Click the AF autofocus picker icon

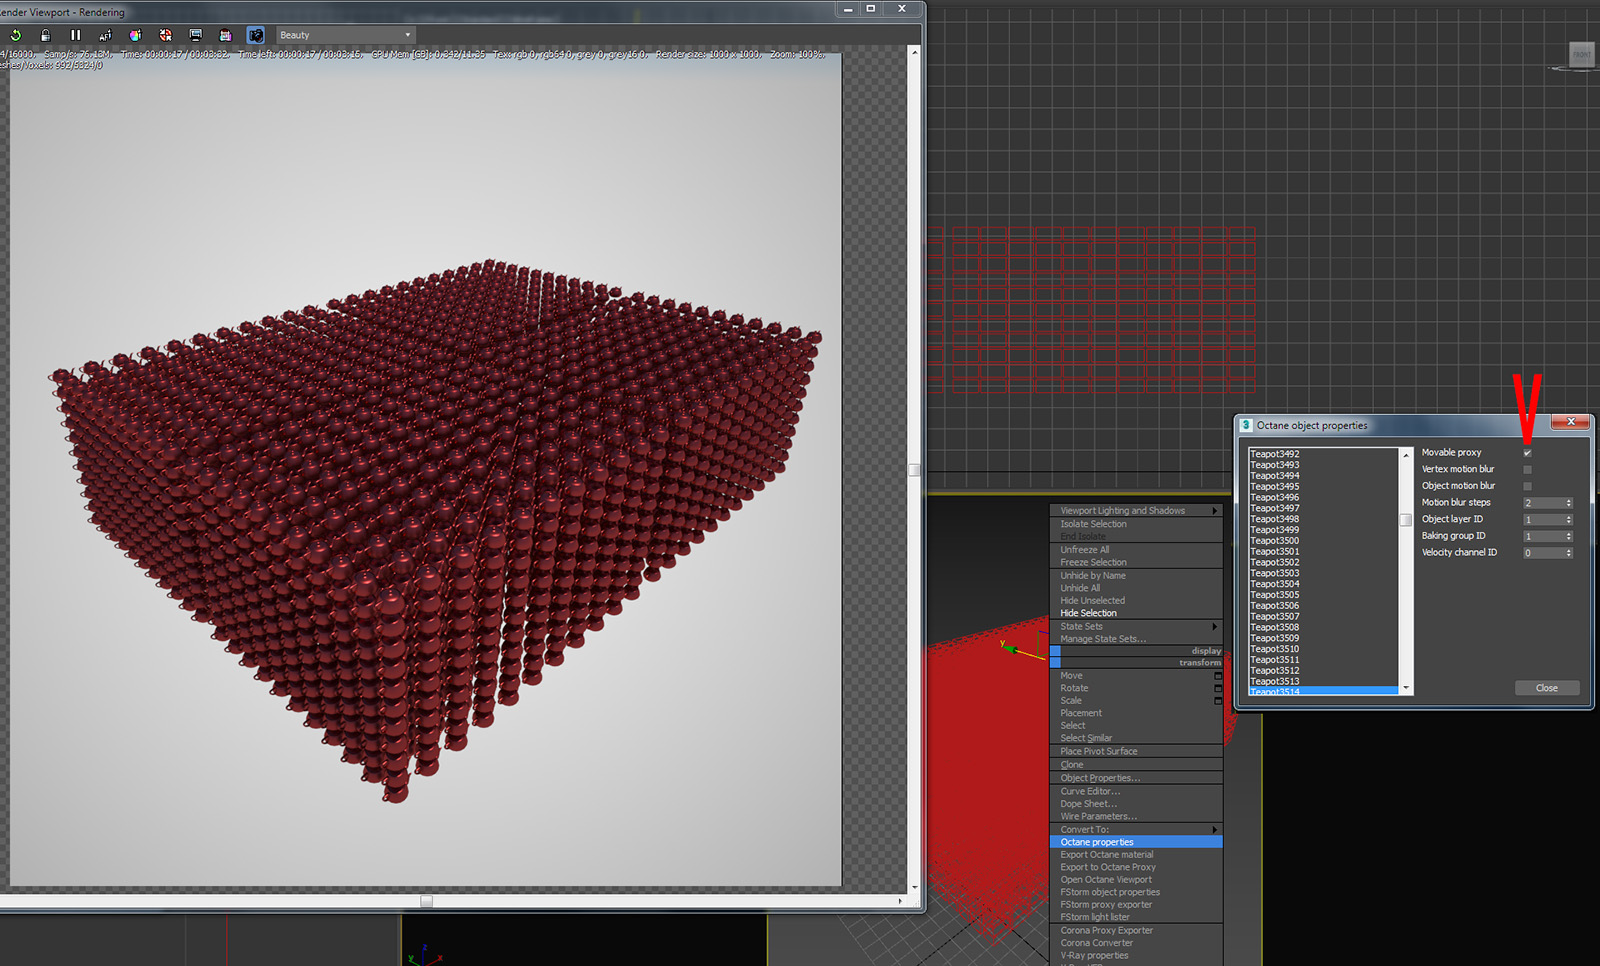click(105, 35)
